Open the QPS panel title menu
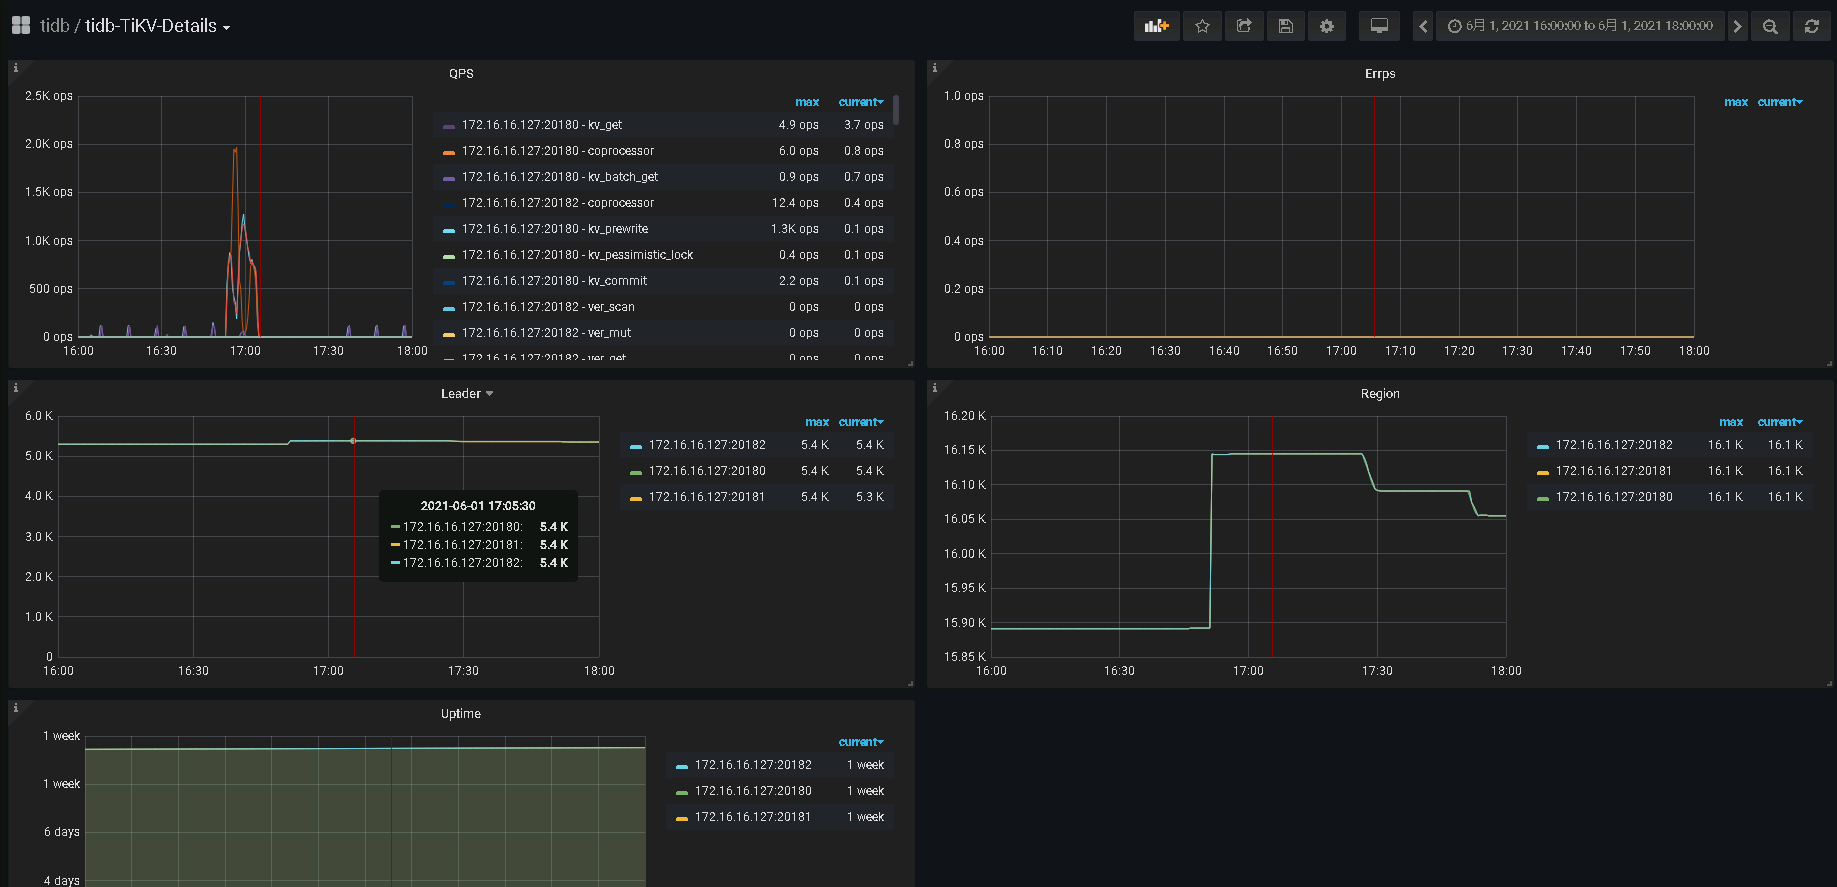This screenshot has width=1837, height=887. click(x=461, y=74)
